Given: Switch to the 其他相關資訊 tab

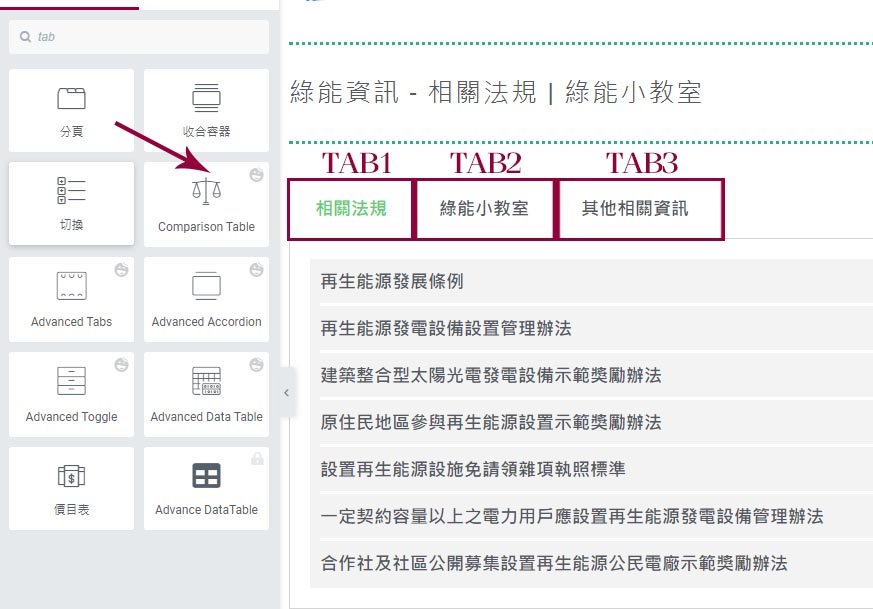Looking at the screenshot, I should 635,209.
